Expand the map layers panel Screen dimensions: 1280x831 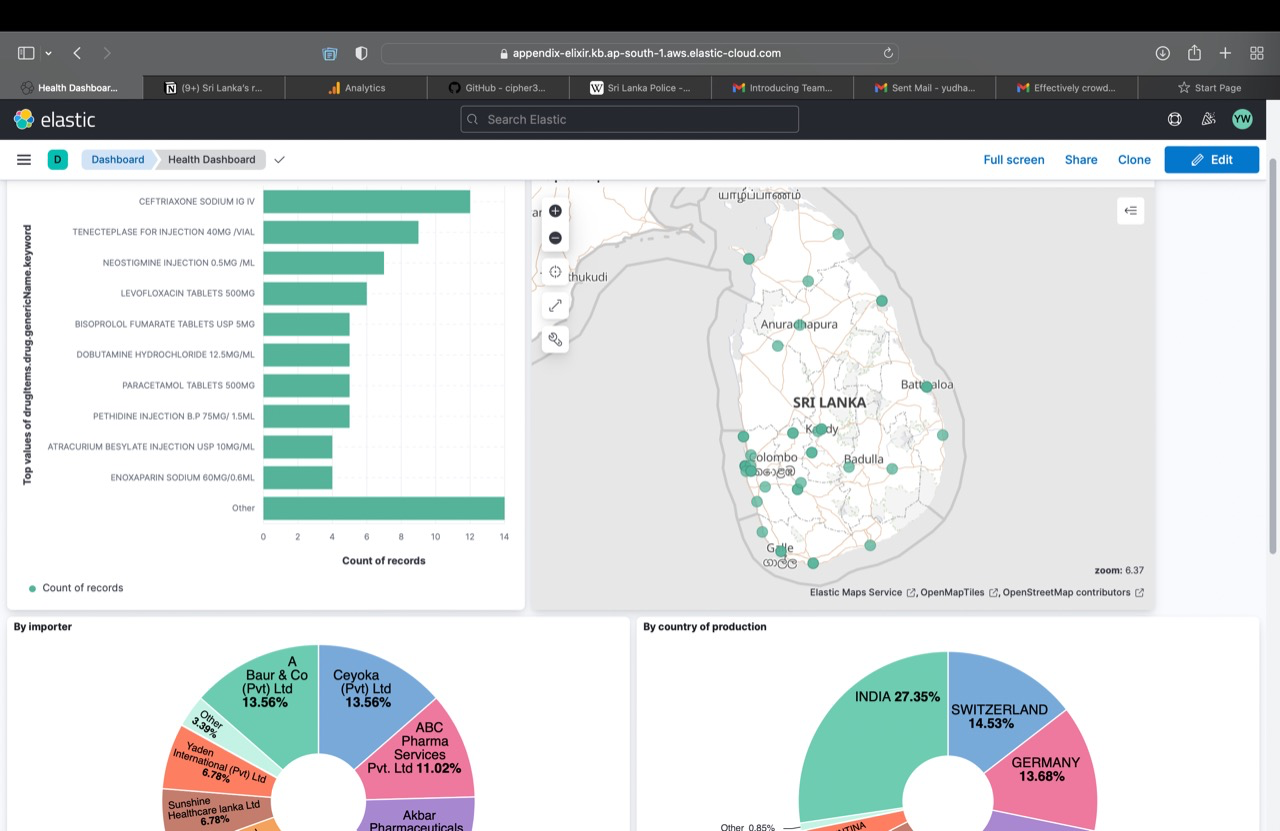click(x=1130, y=211)
